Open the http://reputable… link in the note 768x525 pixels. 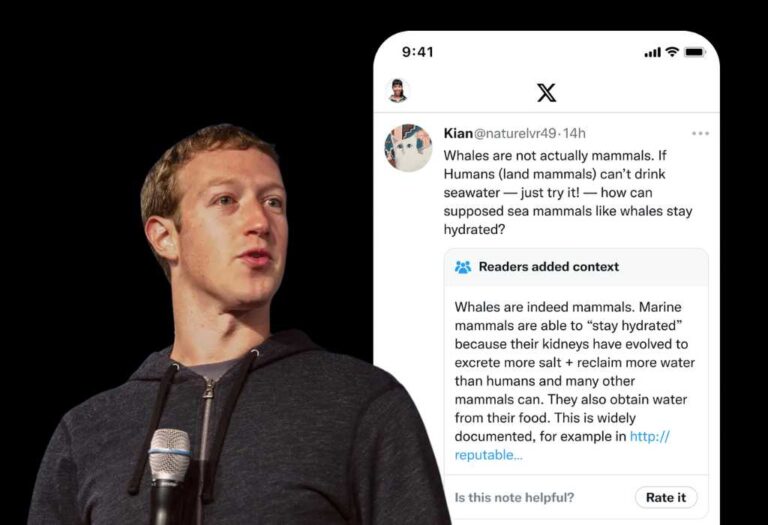[x=560, y=446]
